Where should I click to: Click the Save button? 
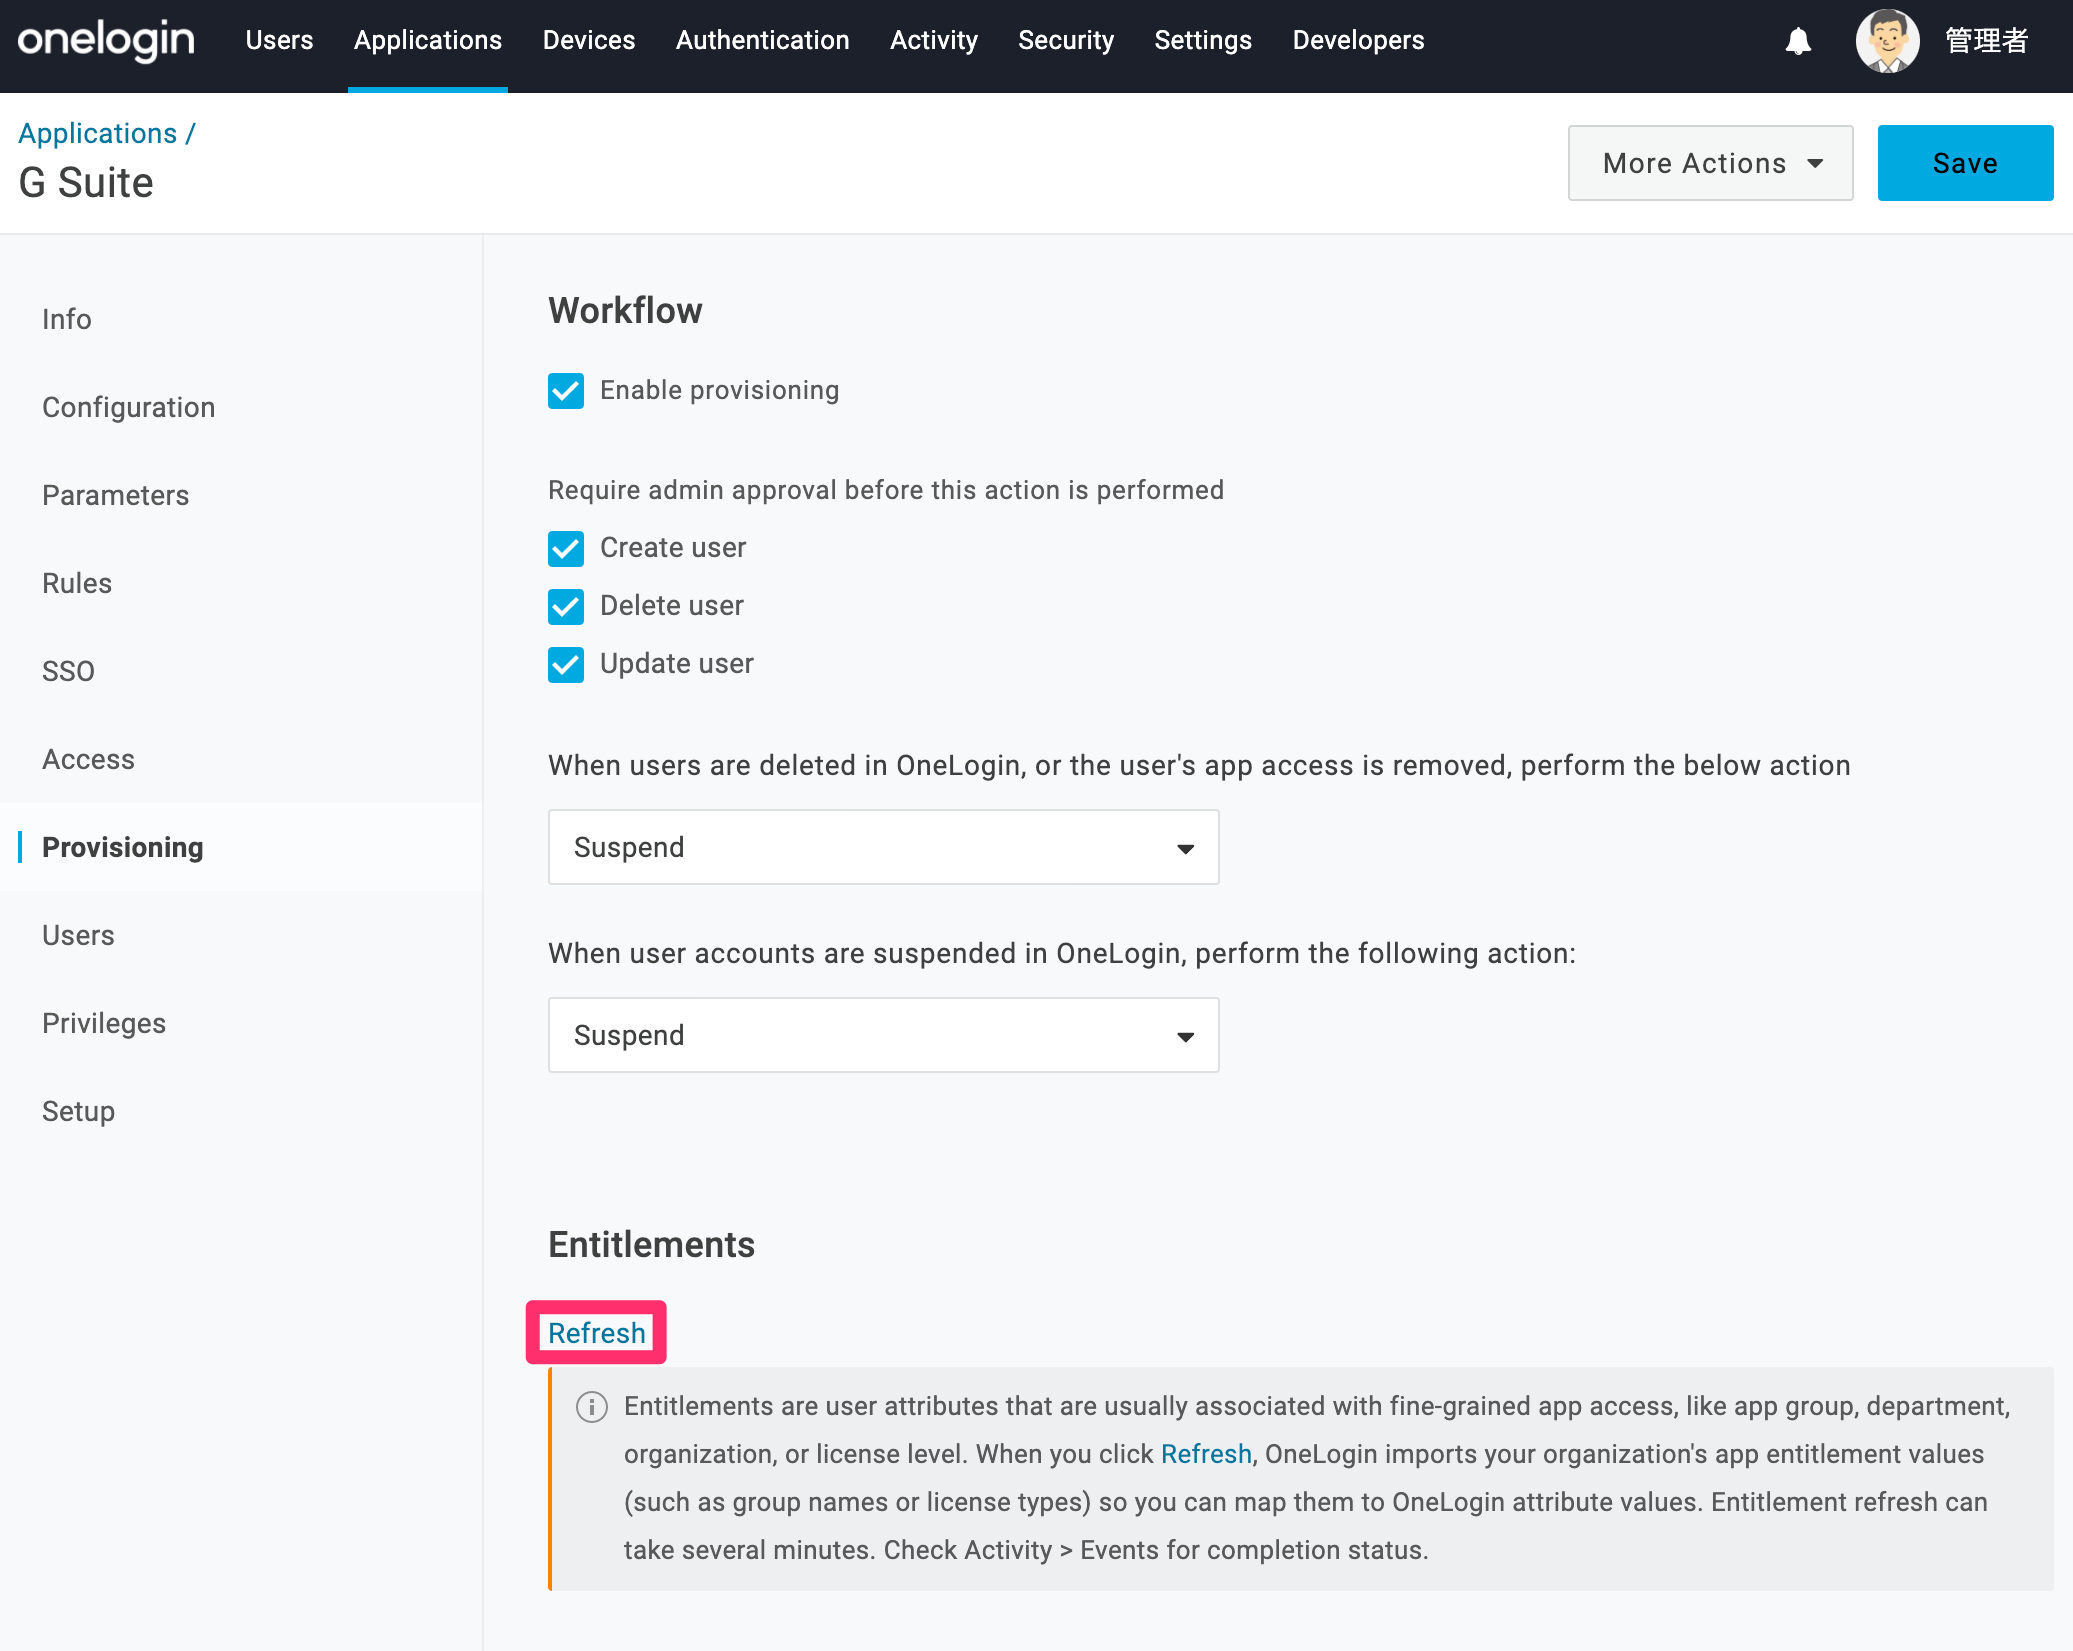click(x=1965, y=163)
